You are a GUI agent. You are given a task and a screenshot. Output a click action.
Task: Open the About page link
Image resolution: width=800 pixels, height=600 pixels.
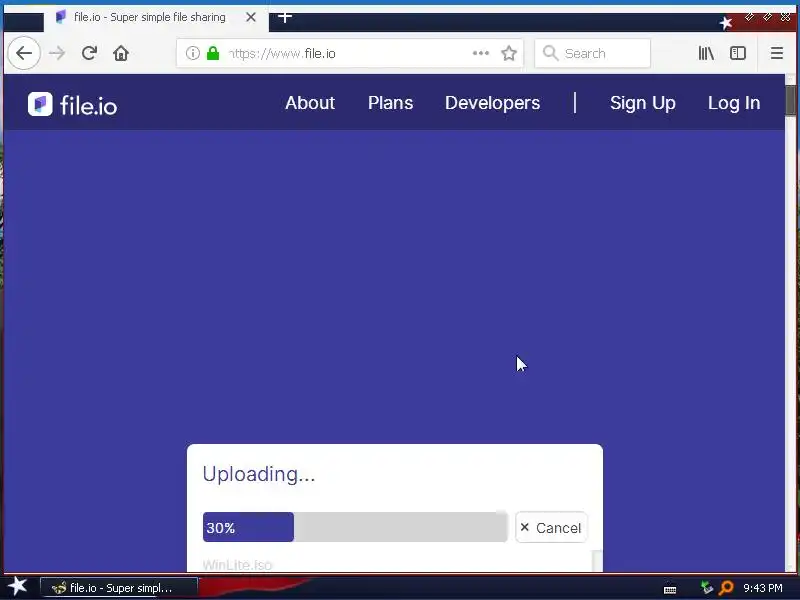pyautogui.click(x=310, y=103)
